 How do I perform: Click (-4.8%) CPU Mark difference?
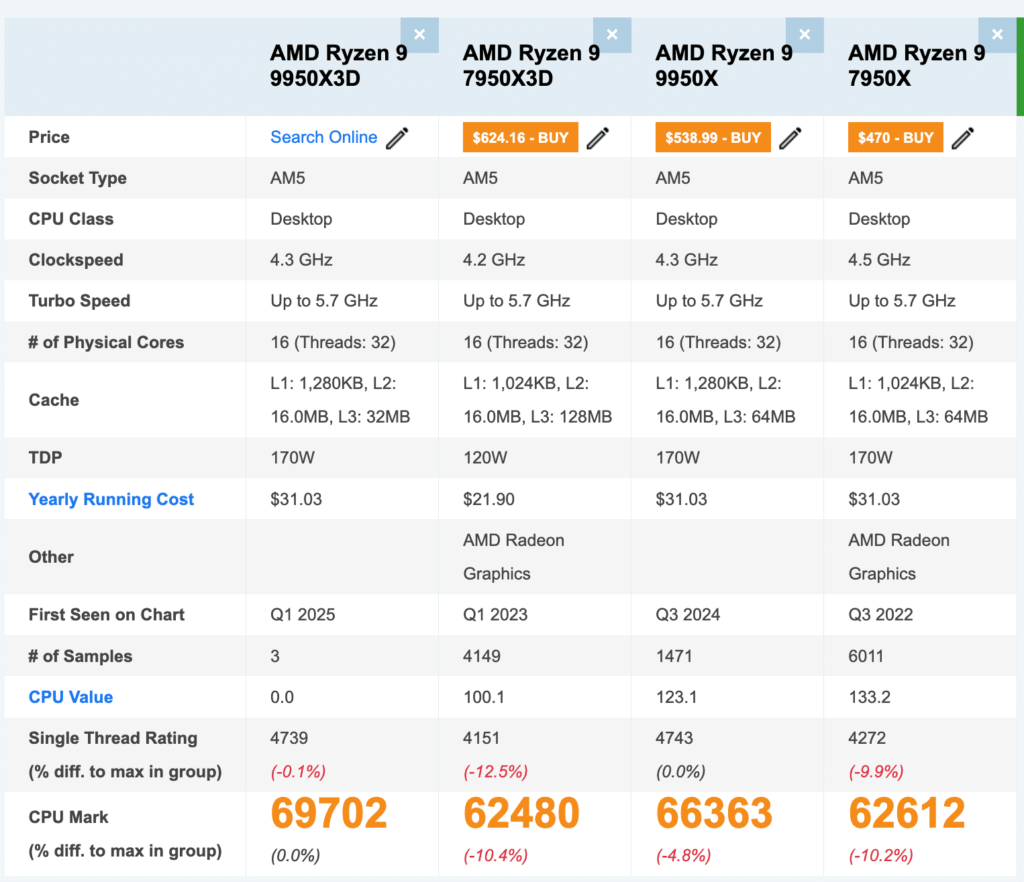(683, 855)
